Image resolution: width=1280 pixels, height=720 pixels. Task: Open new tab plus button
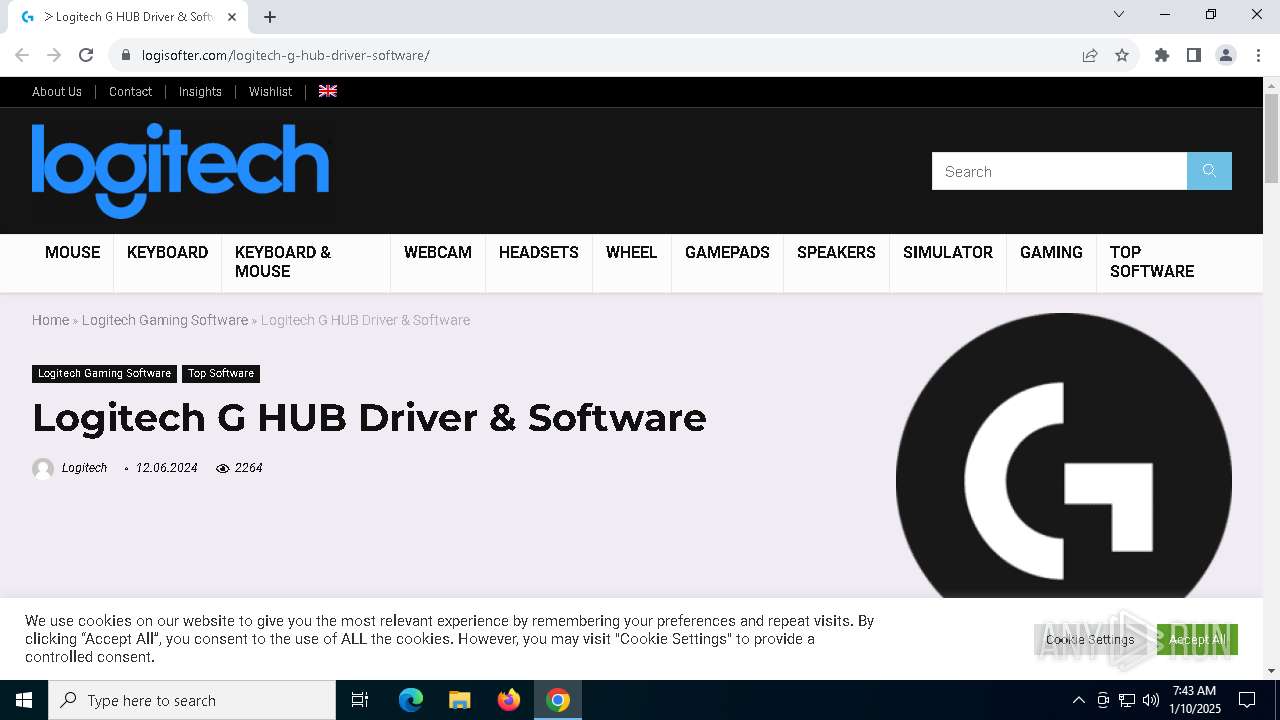(270, 17)
